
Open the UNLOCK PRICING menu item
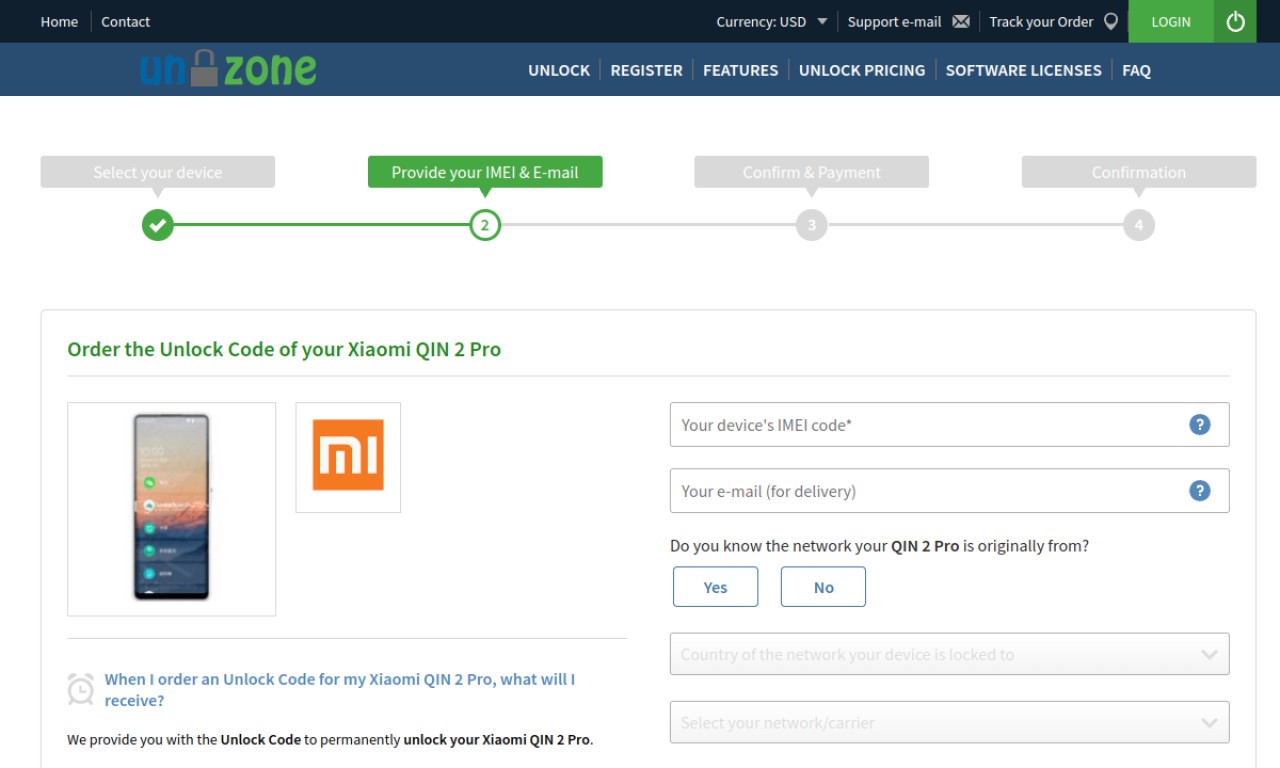[862, 70]
